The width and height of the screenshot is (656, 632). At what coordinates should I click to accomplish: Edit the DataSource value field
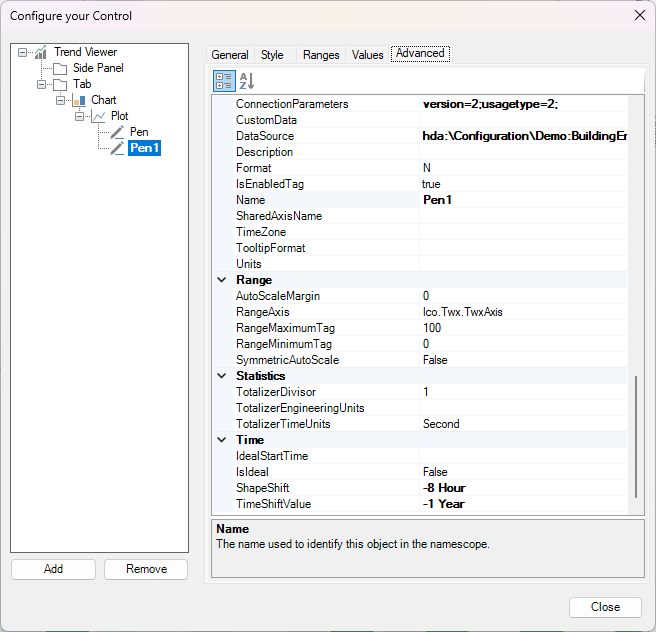[x=523, y=136]
